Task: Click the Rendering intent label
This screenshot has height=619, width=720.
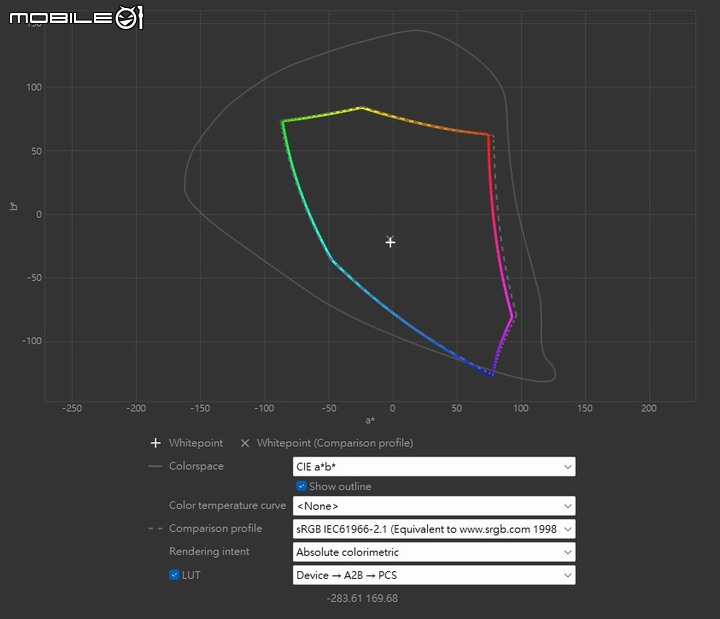Action: click(x=209, y=551)
